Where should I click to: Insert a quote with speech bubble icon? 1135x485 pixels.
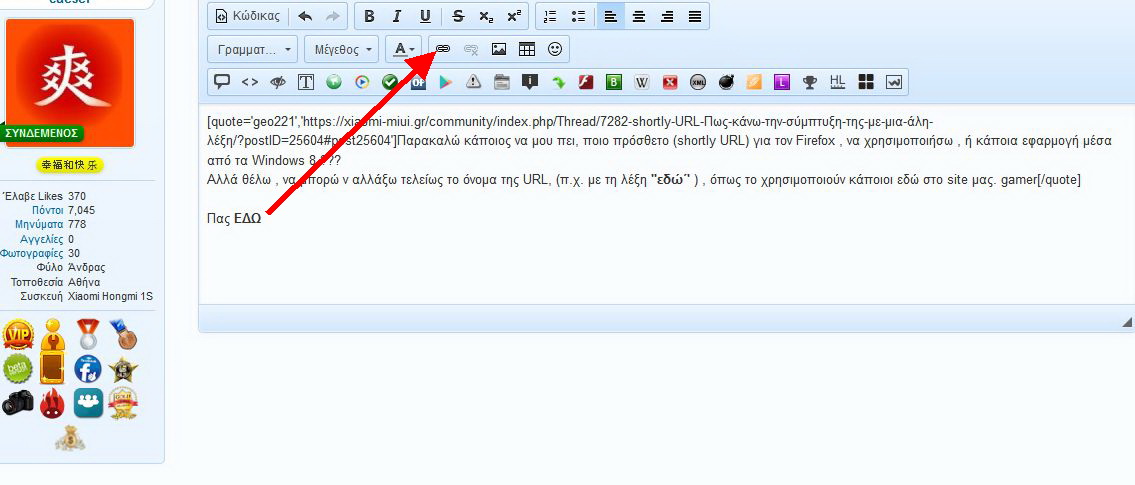pos(222,82)
